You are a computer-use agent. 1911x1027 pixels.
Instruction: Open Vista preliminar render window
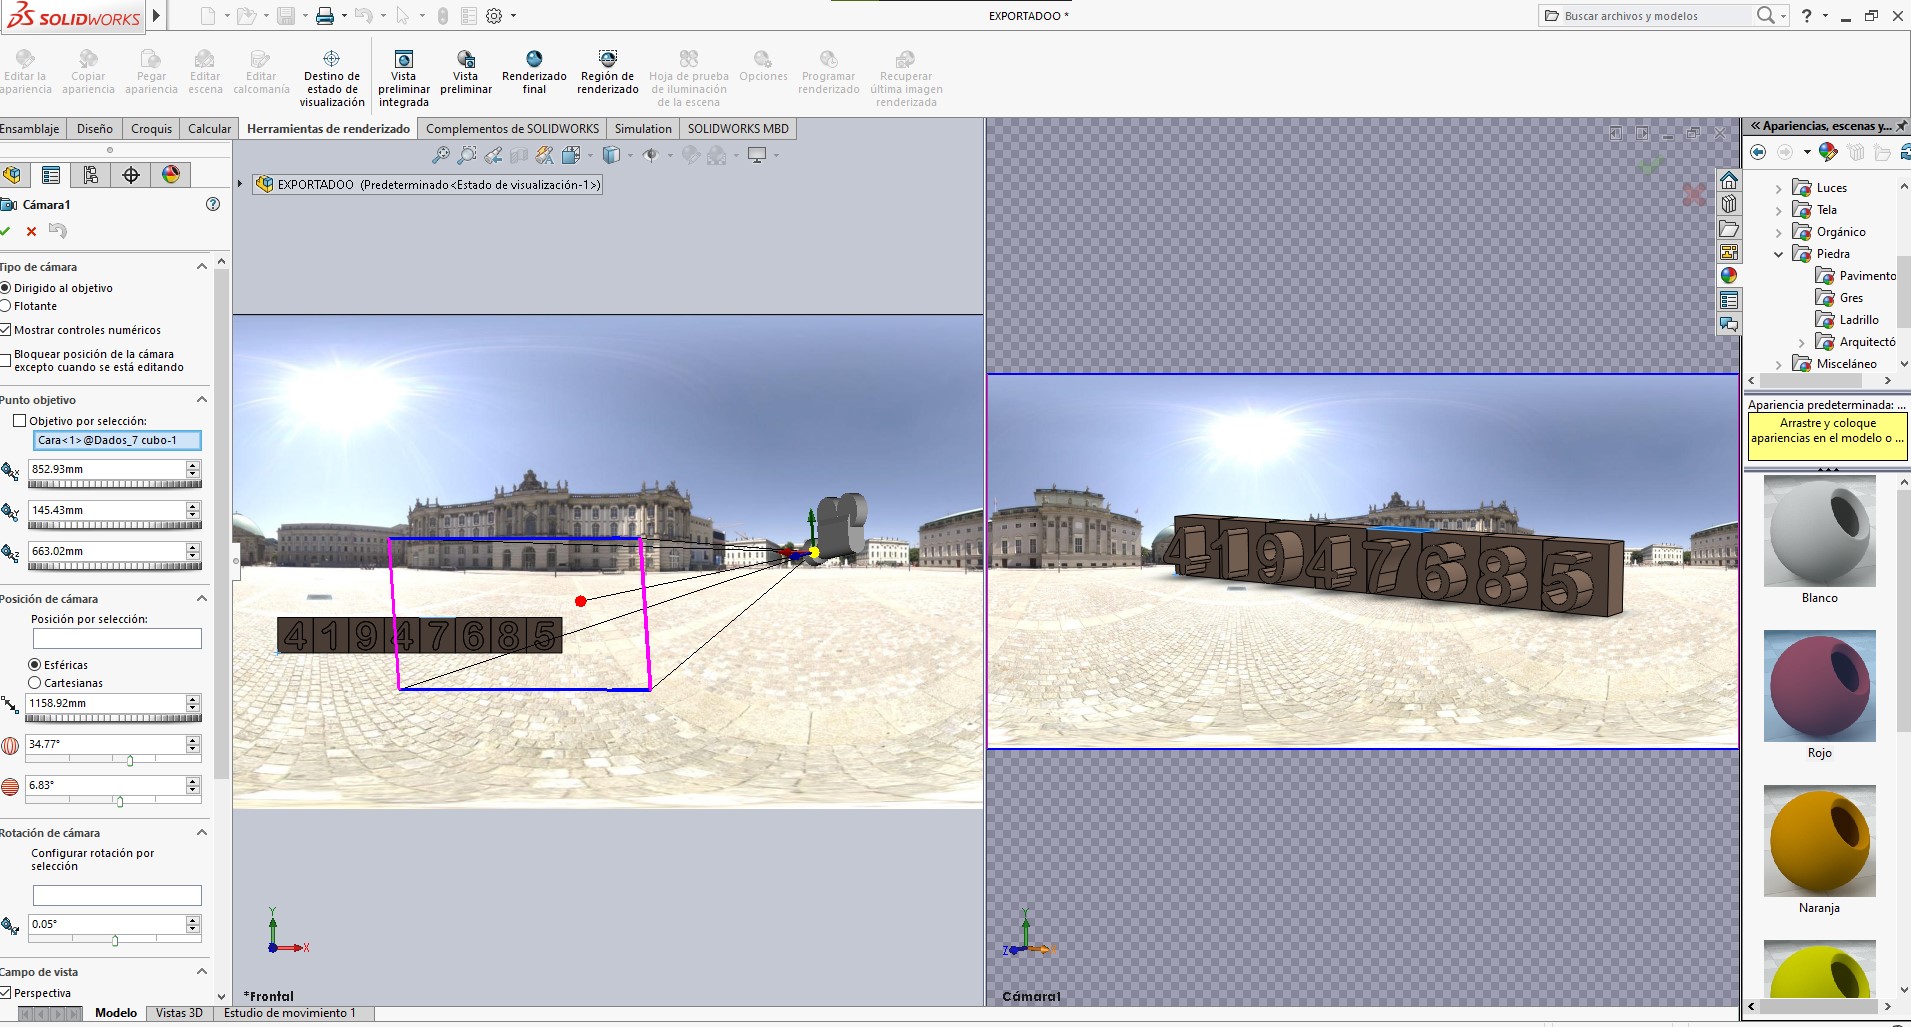point(466,72)
